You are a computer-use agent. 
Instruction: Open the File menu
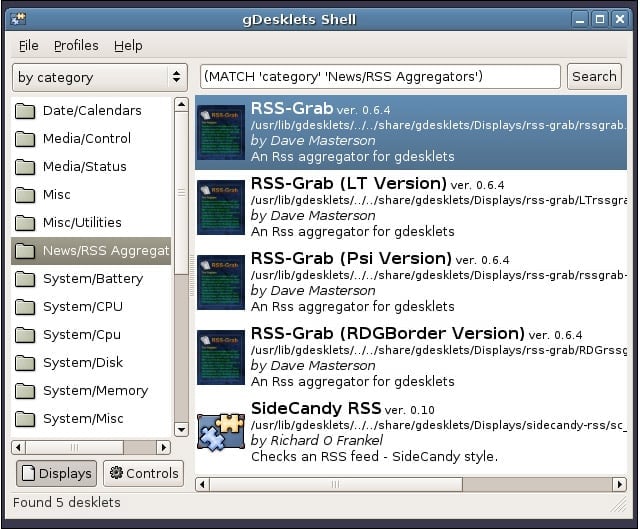[29, 46]
